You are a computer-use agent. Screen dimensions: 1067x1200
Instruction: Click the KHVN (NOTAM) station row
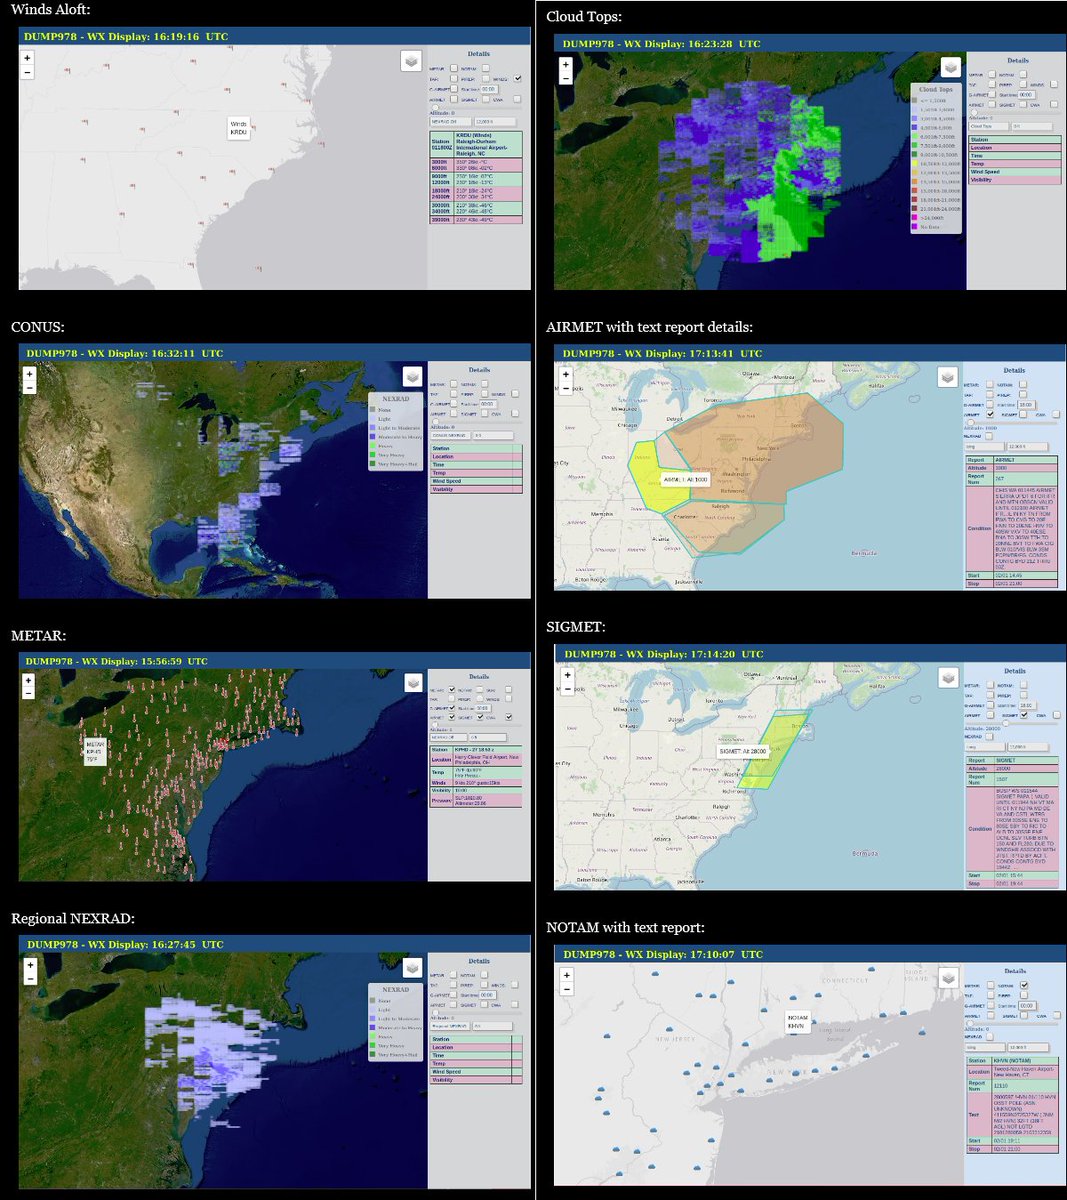tap(1012, 1061)
